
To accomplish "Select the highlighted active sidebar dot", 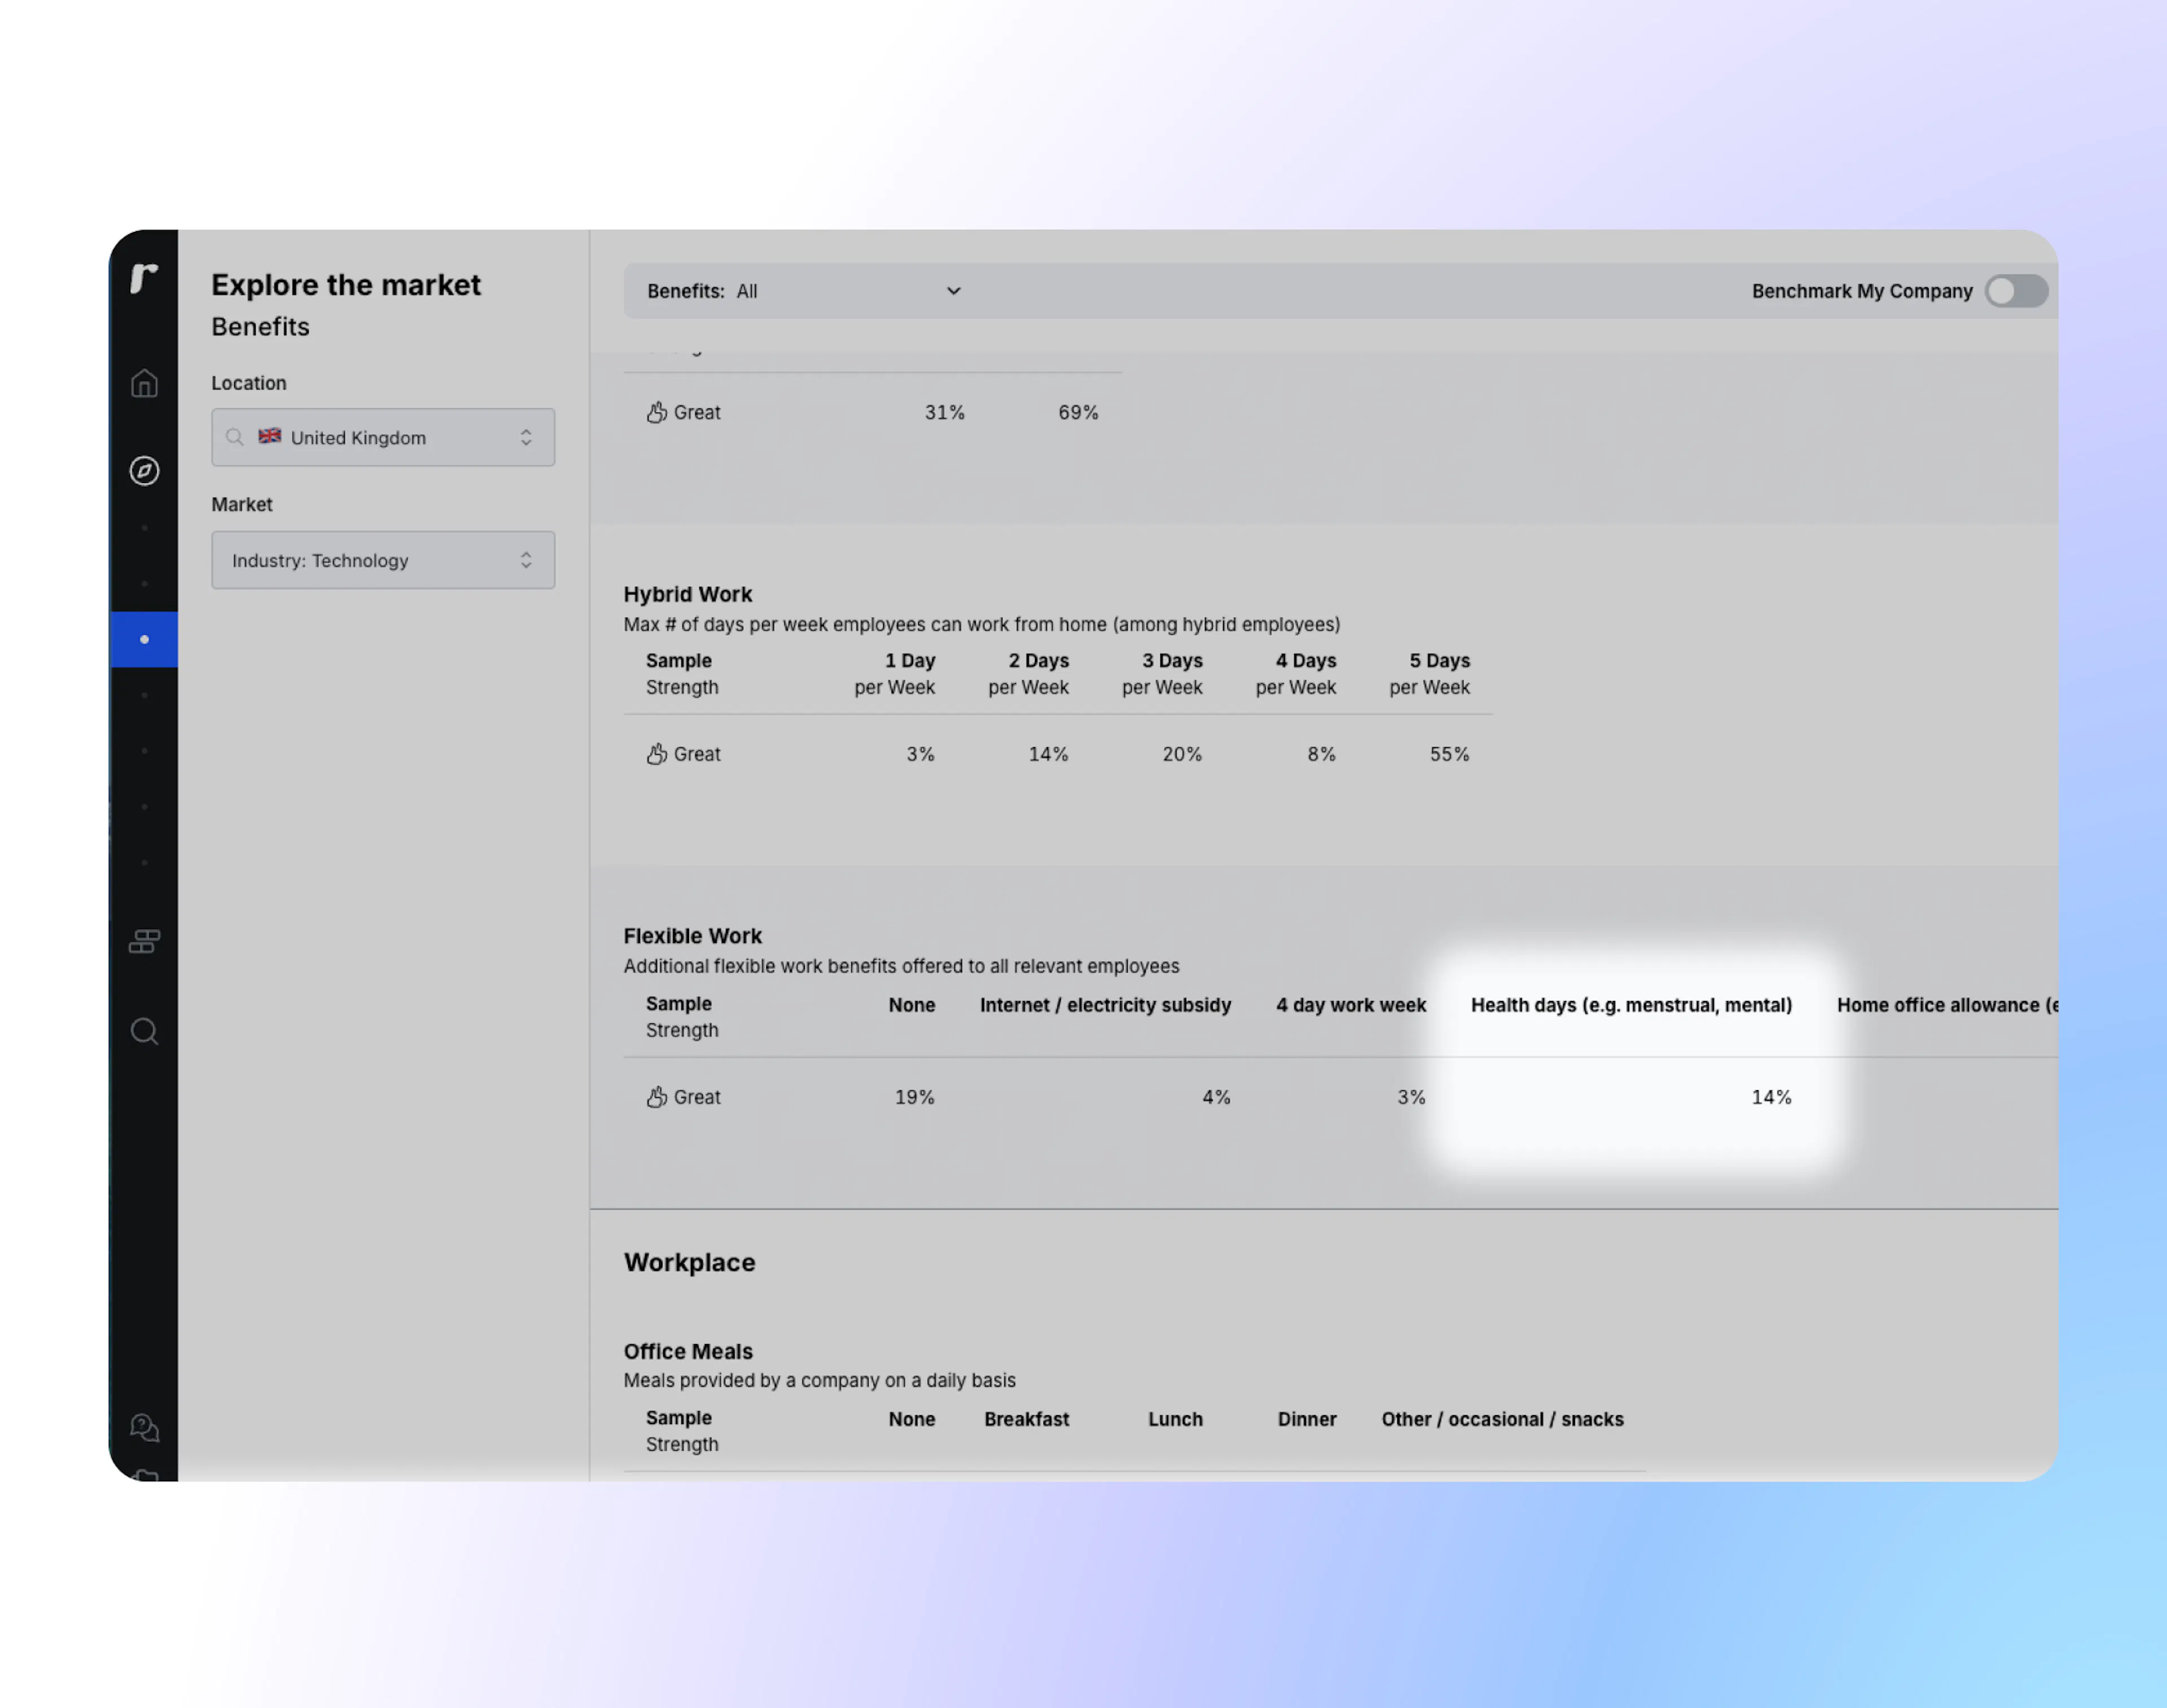I will (144, 639).
